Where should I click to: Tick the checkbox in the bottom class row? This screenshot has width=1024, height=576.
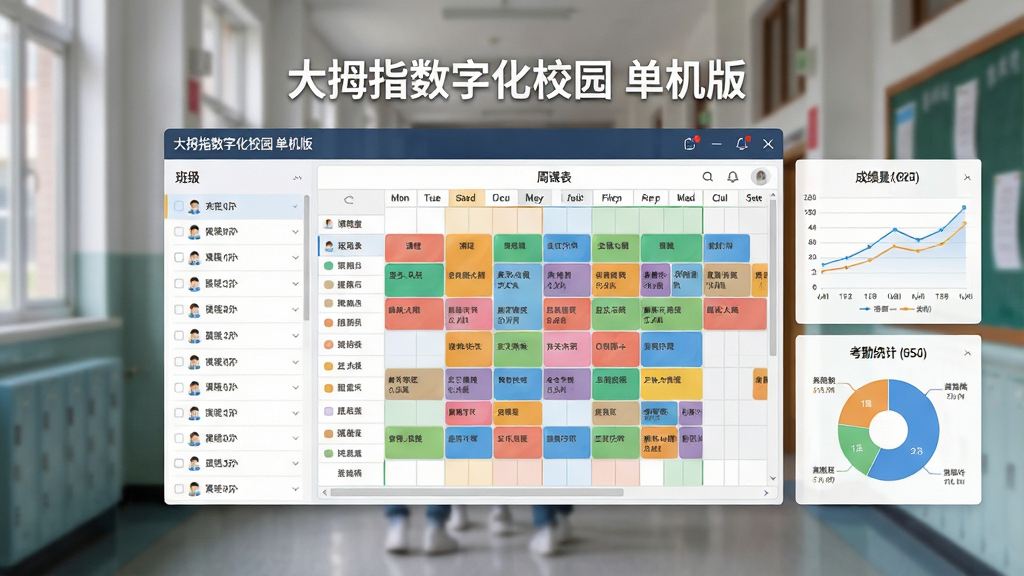178,488
